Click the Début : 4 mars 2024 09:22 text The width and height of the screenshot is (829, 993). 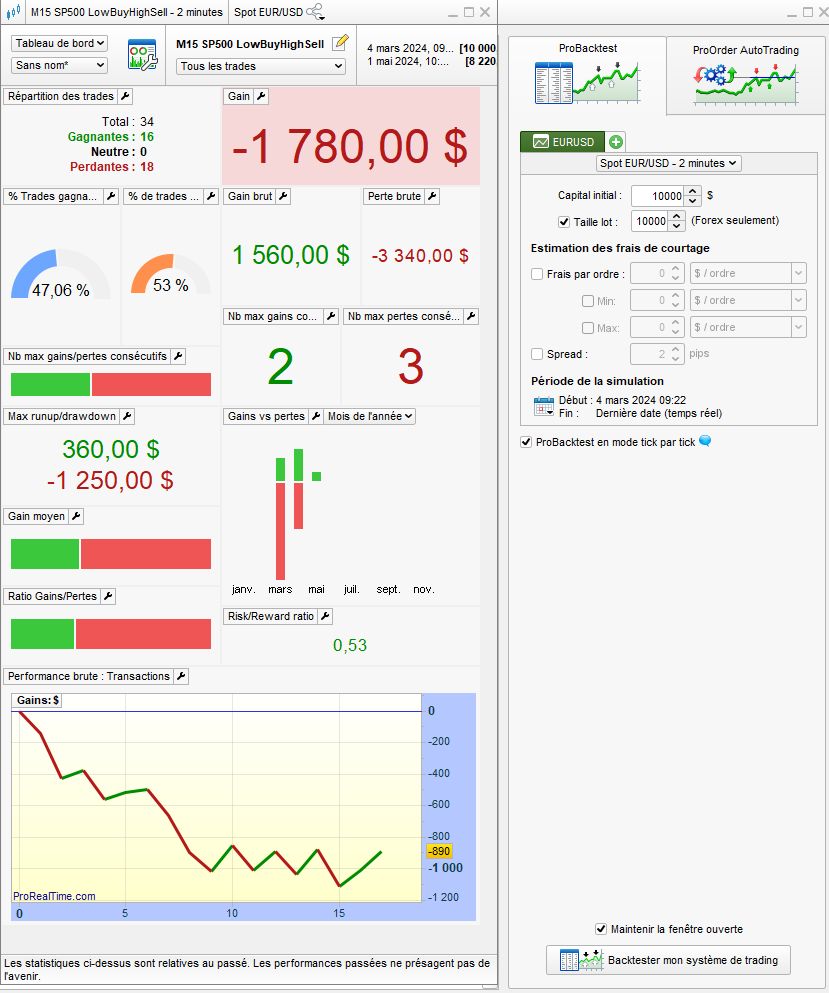click(622, 400)
